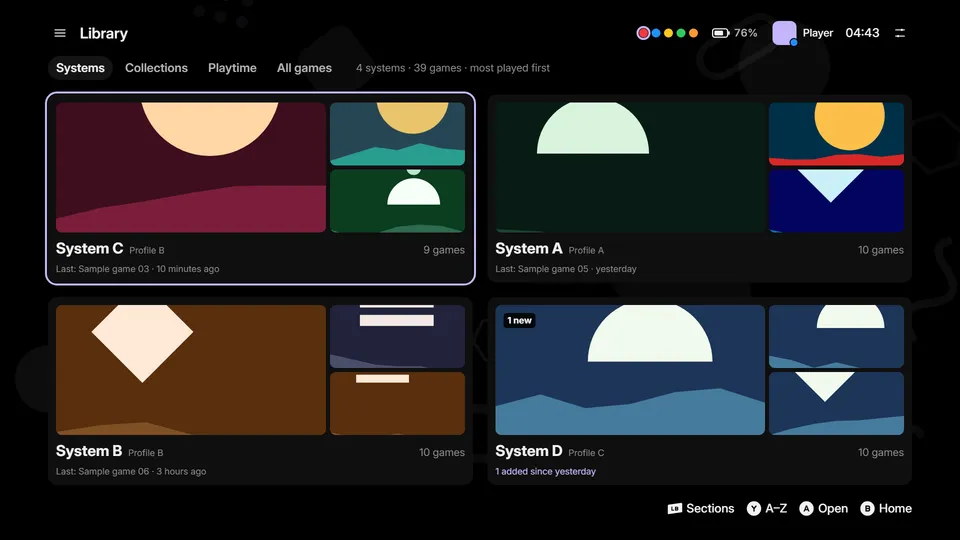Viewport: 960px width, 540px height.
Task: Open quick settings sliders icon
Action: point(900,33)
